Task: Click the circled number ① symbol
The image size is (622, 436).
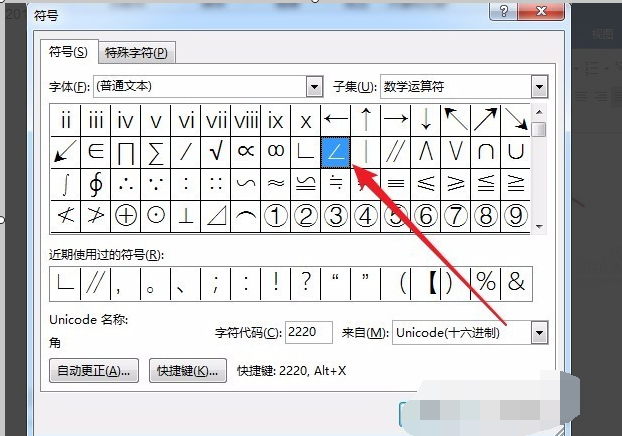Action: (275, 214)
